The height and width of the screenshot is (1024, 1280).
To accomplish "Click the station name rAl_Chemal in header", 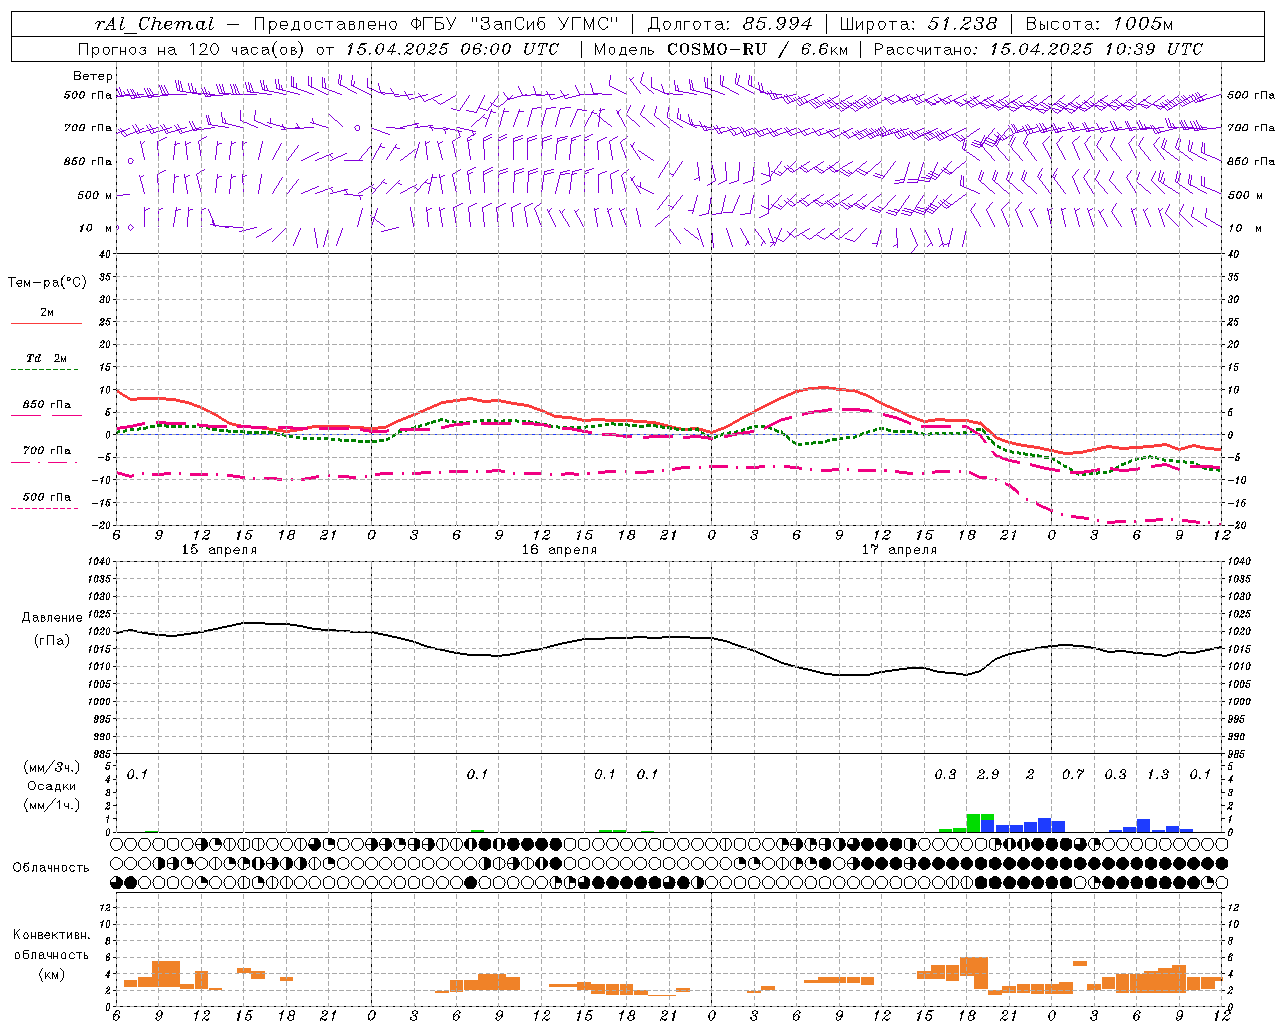I will click(x=154, y=24).
